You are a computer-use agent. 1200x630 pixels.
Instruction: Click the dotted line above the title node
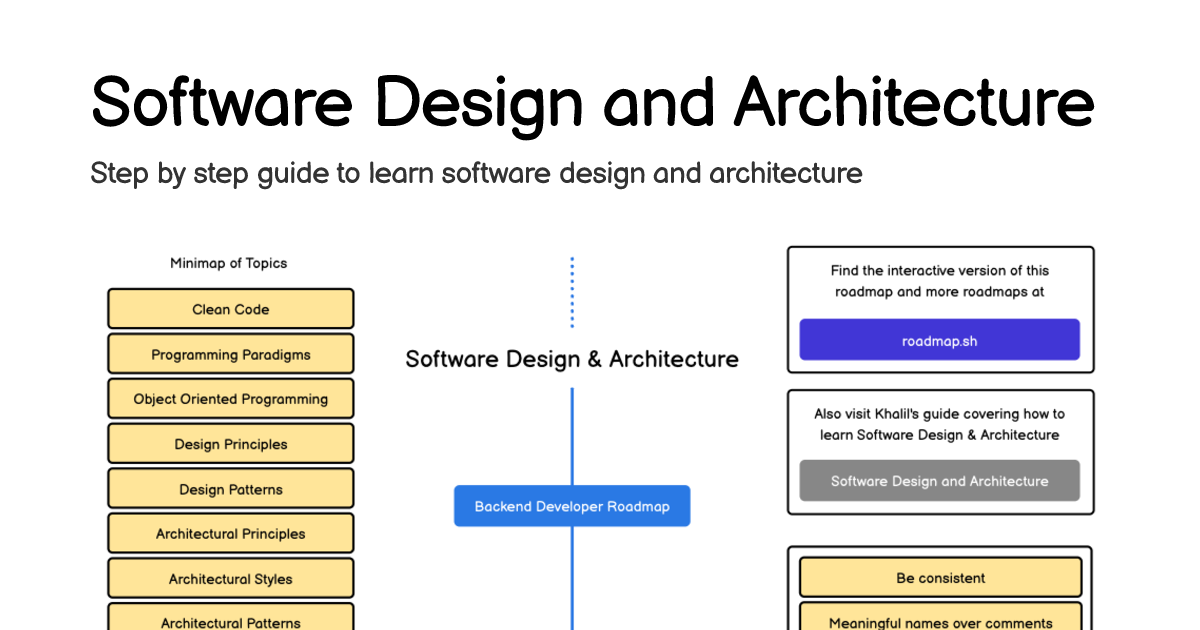pyautogui.click(x=571, y=290)
